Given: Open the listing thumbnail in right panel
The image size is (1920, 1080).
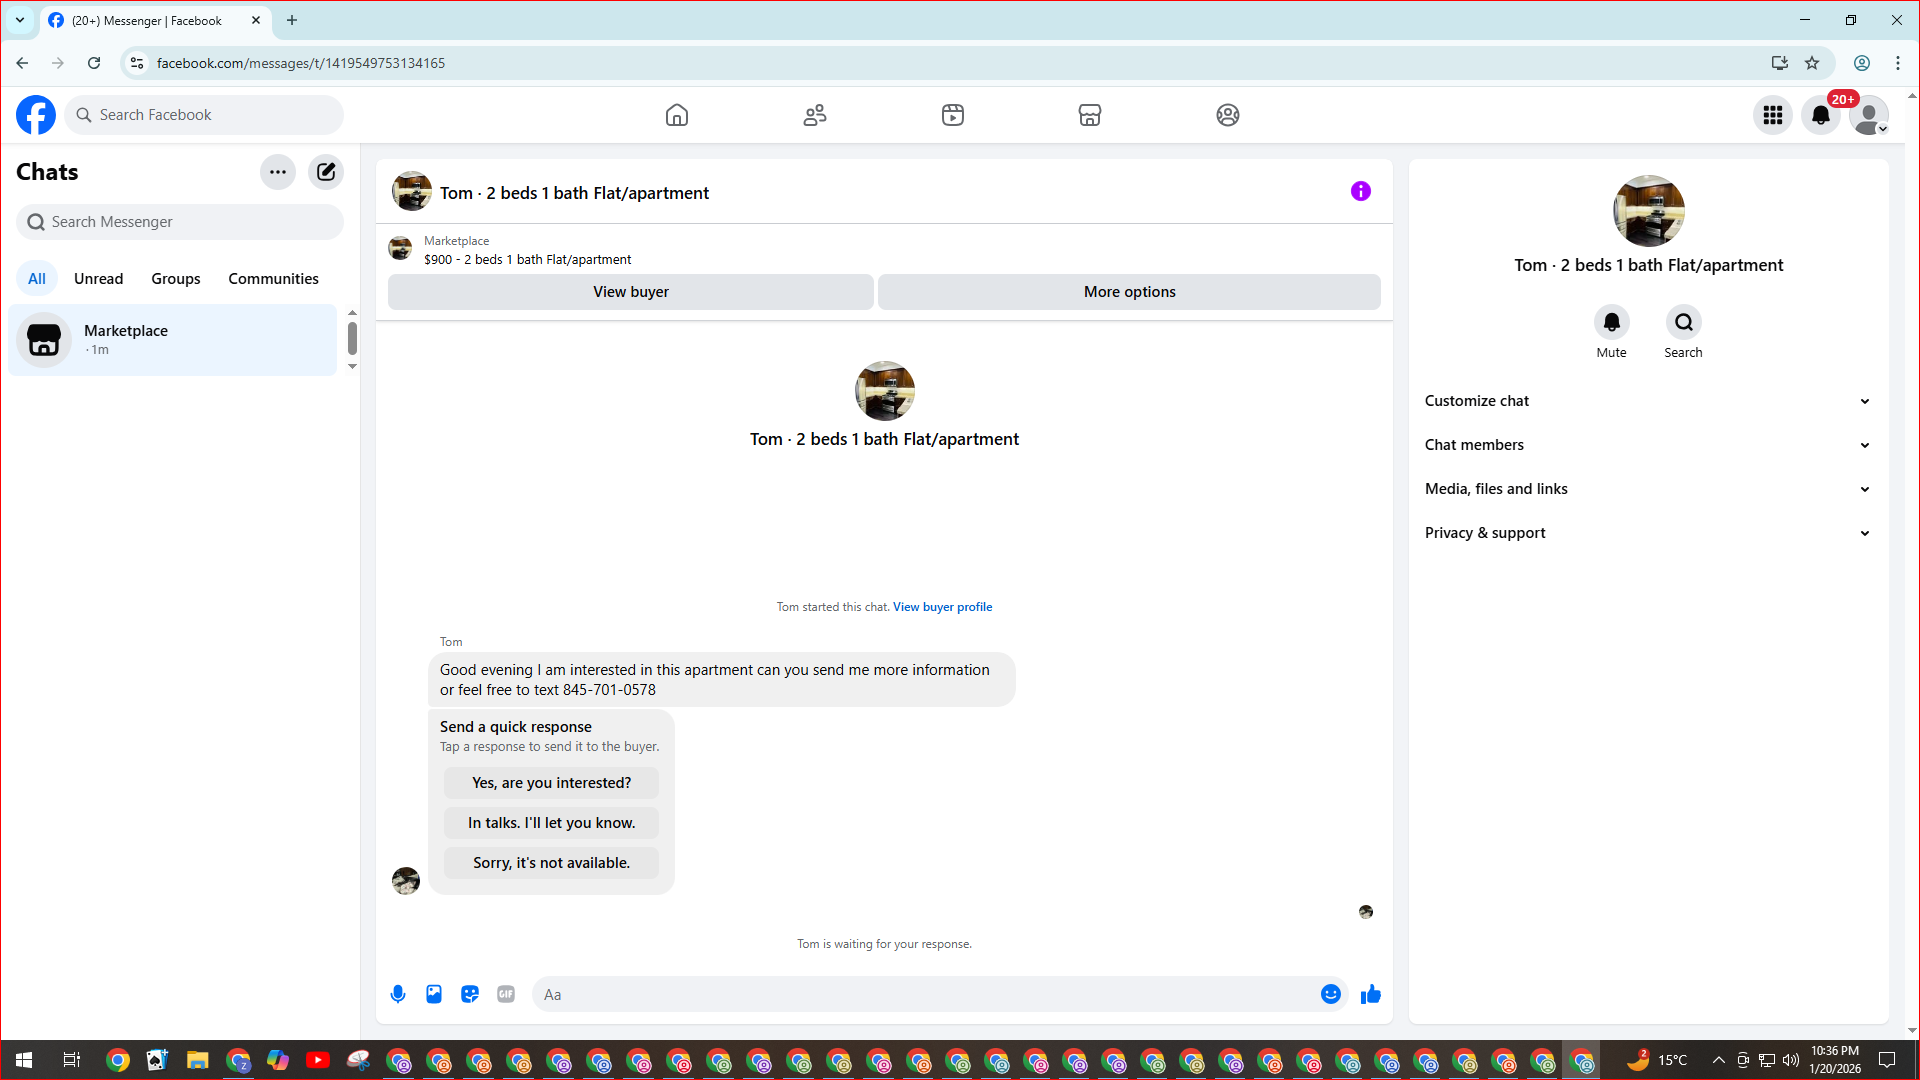Looking at the screenshot, I should click(1649, 211).
